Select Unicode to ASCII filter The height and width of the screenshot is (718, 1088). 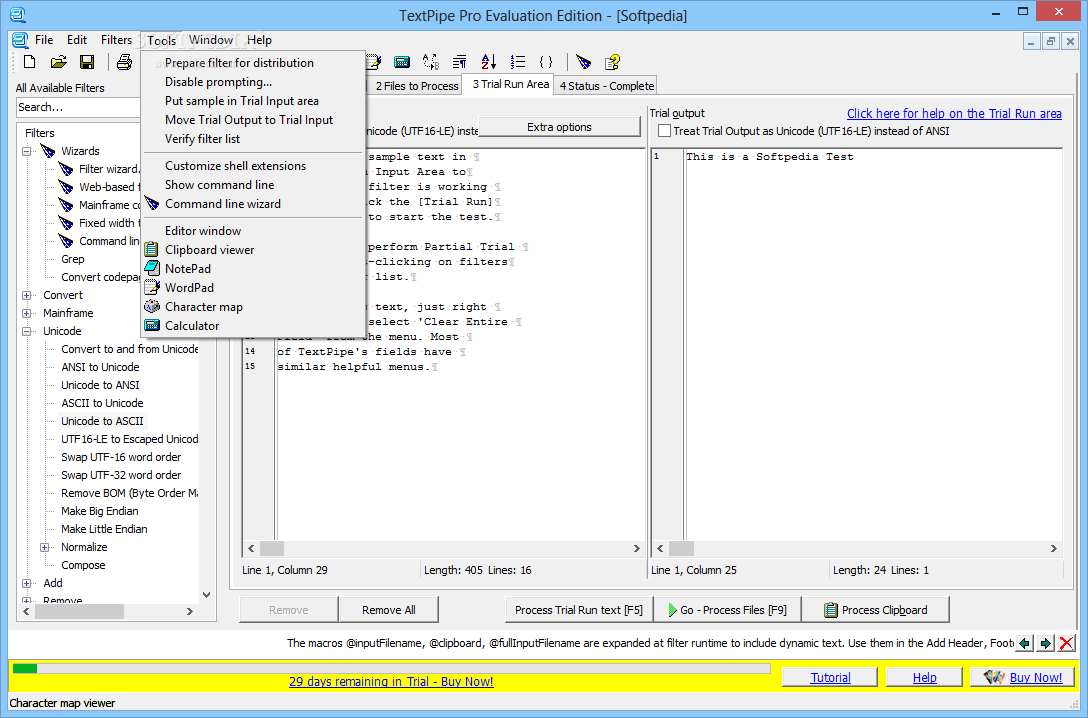102,421
